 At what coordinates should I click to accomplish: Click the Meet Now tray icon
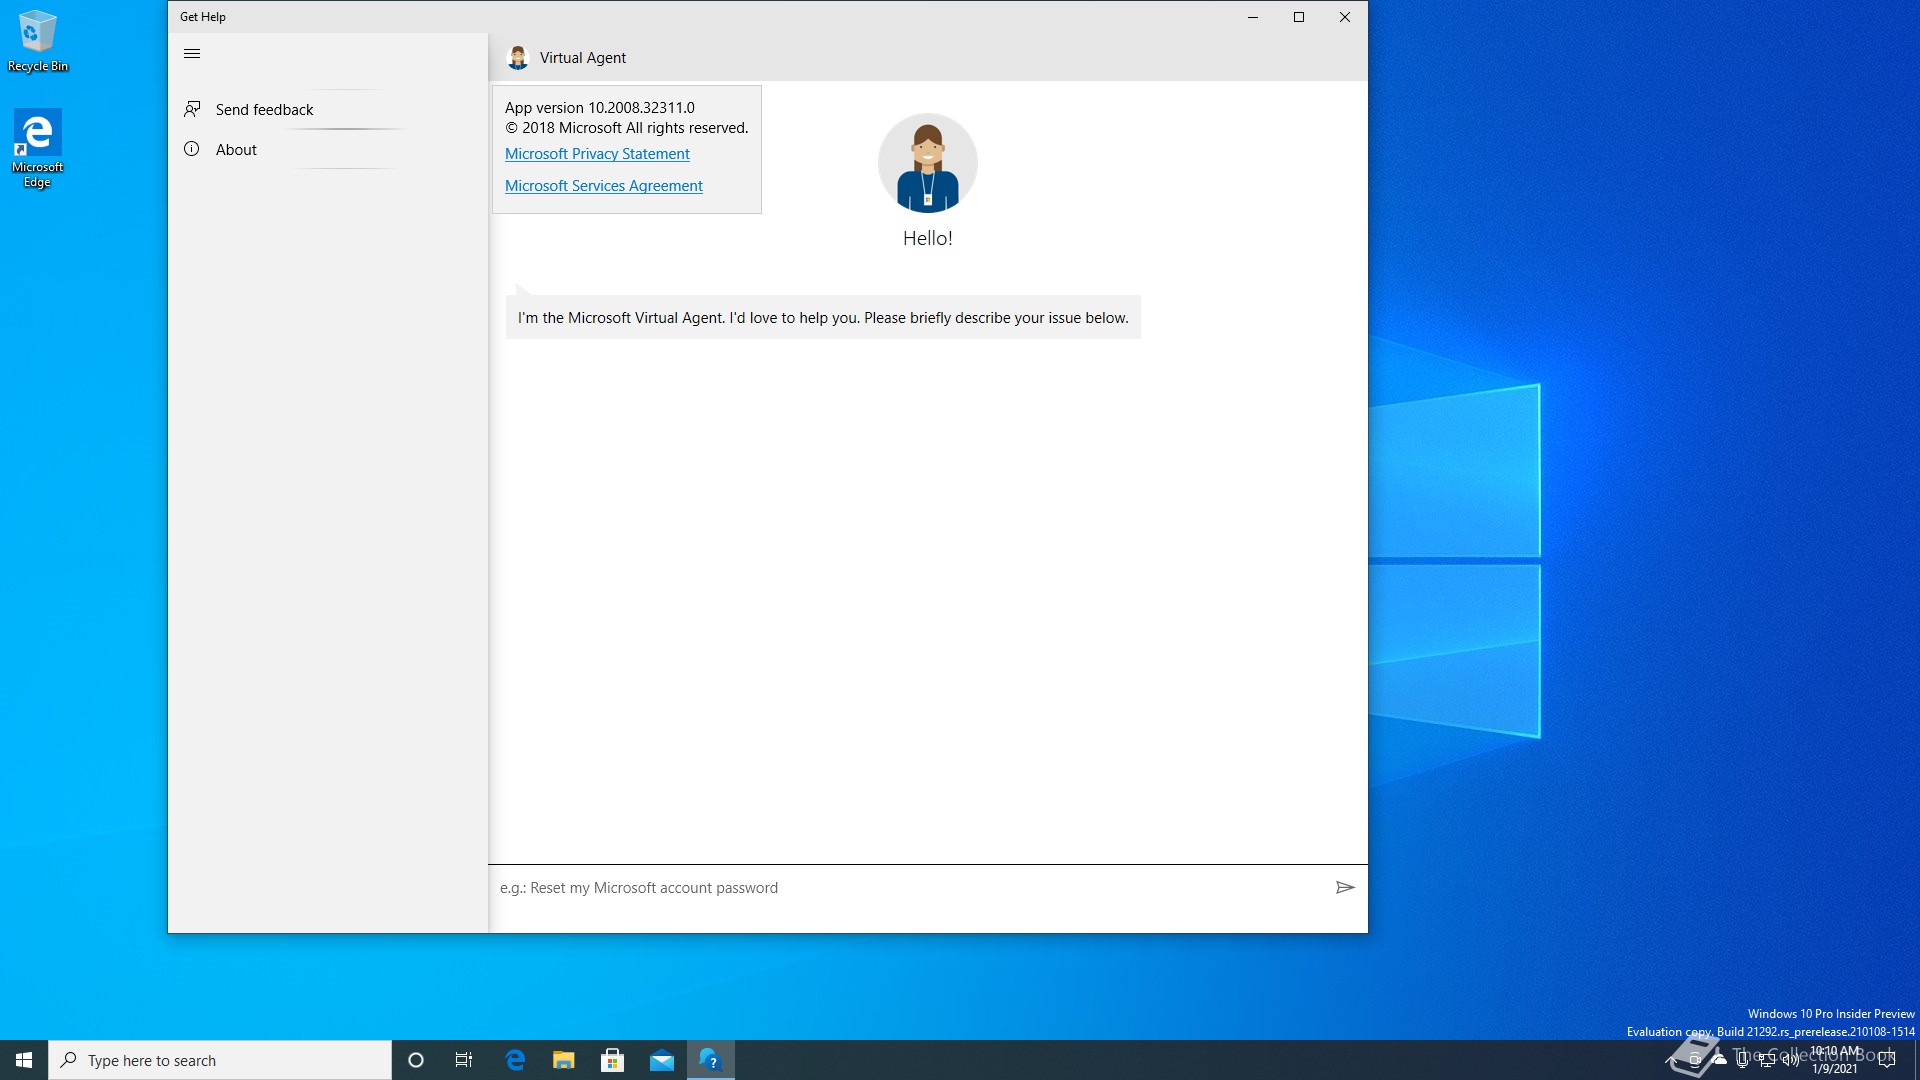point(1695,1060)
